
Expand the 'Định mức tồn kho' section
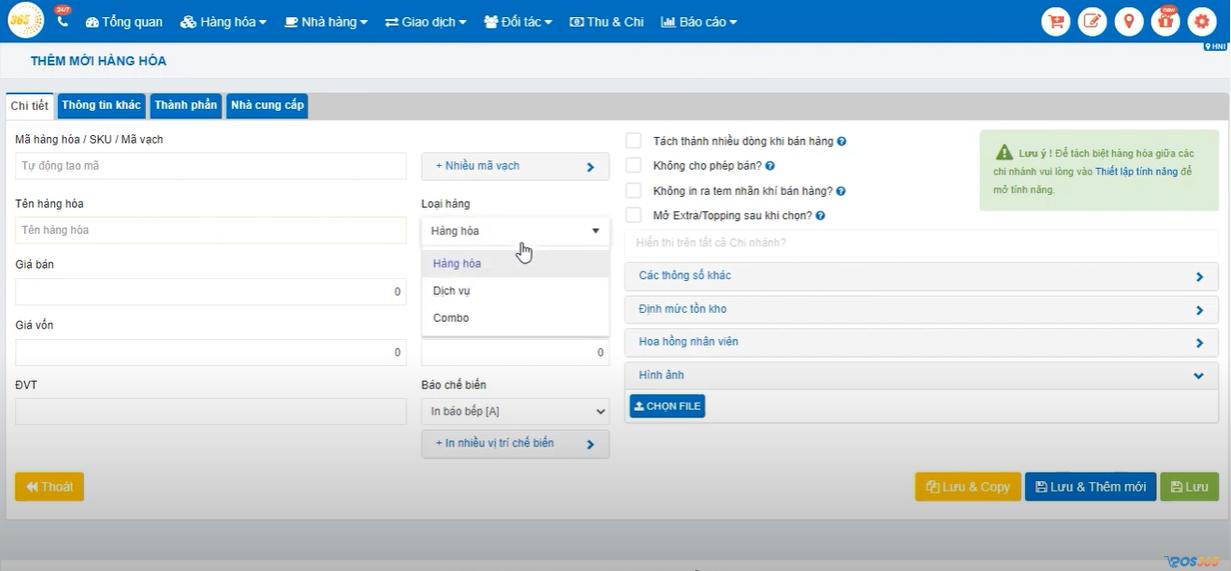pyautogui.click(x=920, y=310)
